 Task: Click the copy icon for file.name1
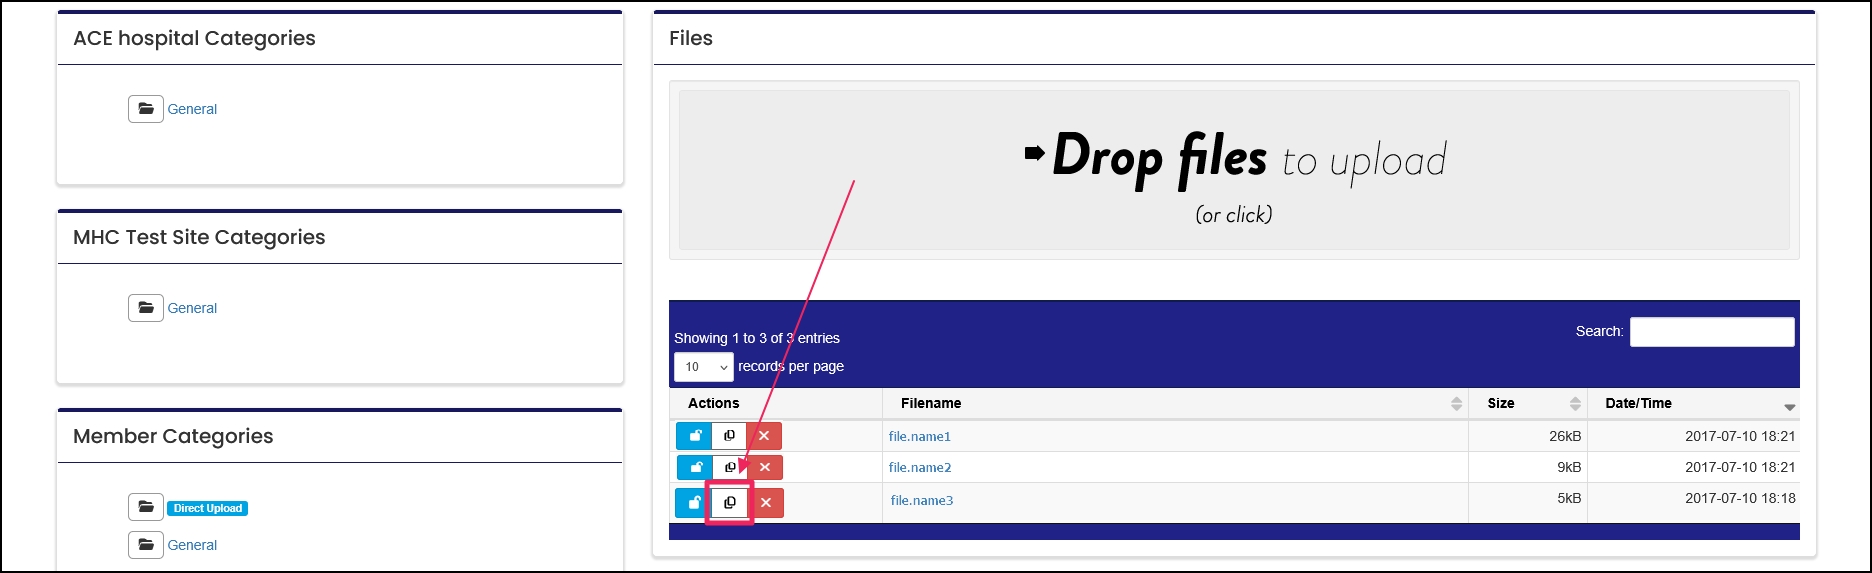729,436
